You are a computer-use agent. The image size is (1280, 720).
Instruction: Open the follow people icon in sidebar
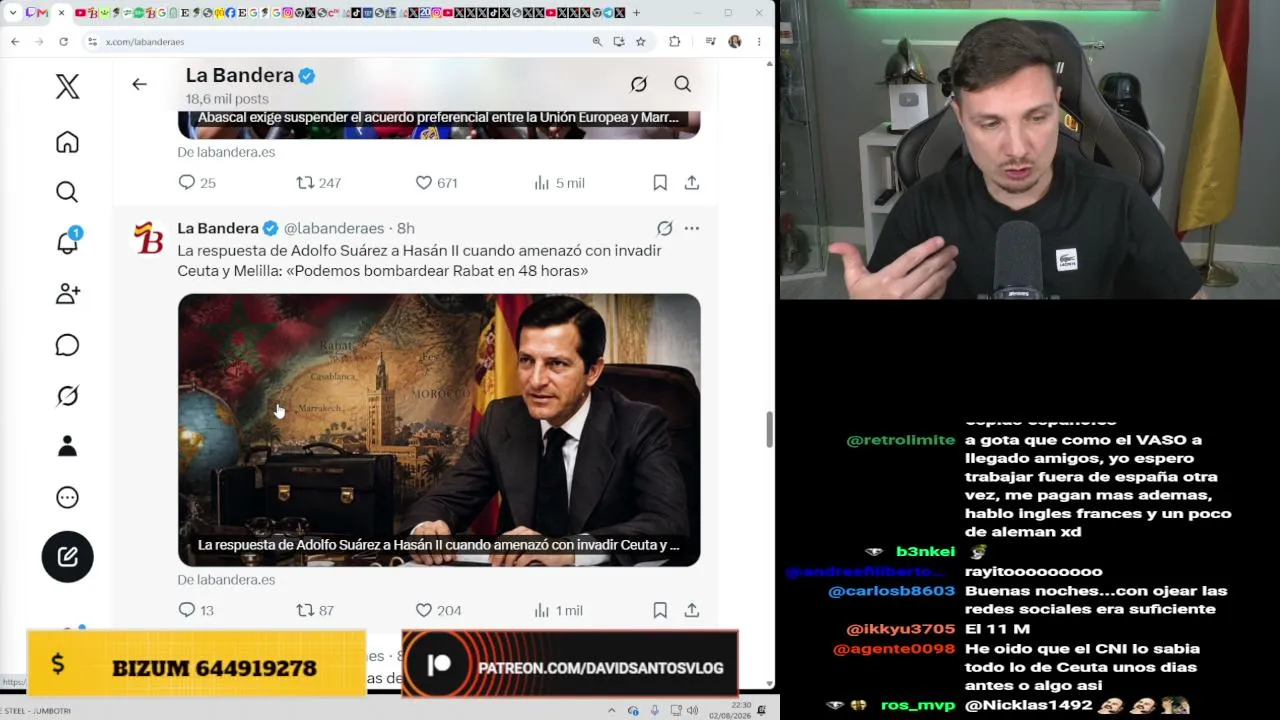tap(67, 294)
